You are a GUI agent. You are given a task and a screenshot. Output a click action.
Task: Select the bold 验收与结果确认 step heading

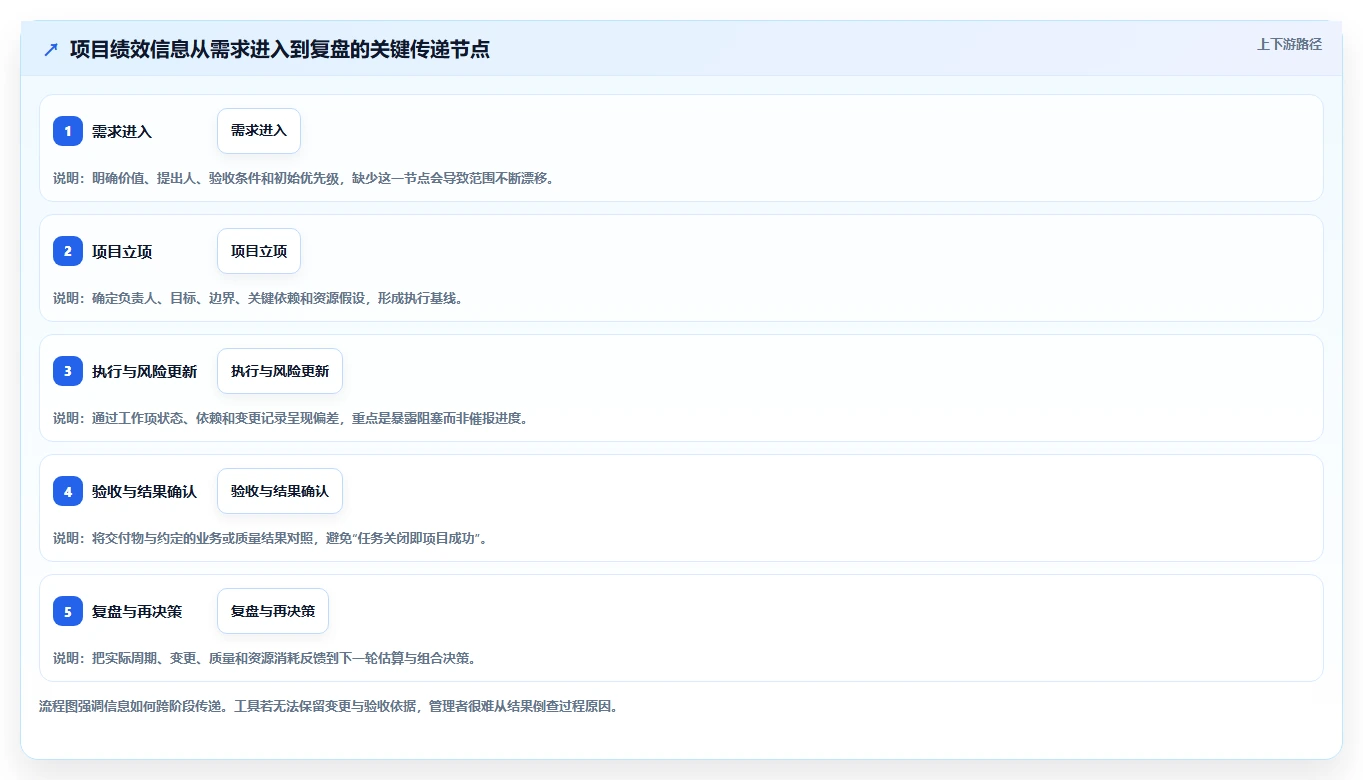(144, 492)
